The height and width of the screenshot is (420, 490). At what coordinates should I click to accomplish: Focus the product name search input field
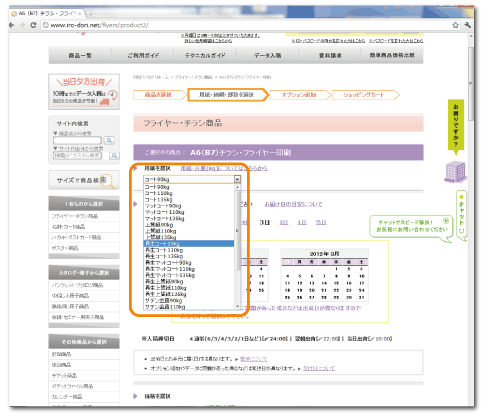click(x=77, y=140)
